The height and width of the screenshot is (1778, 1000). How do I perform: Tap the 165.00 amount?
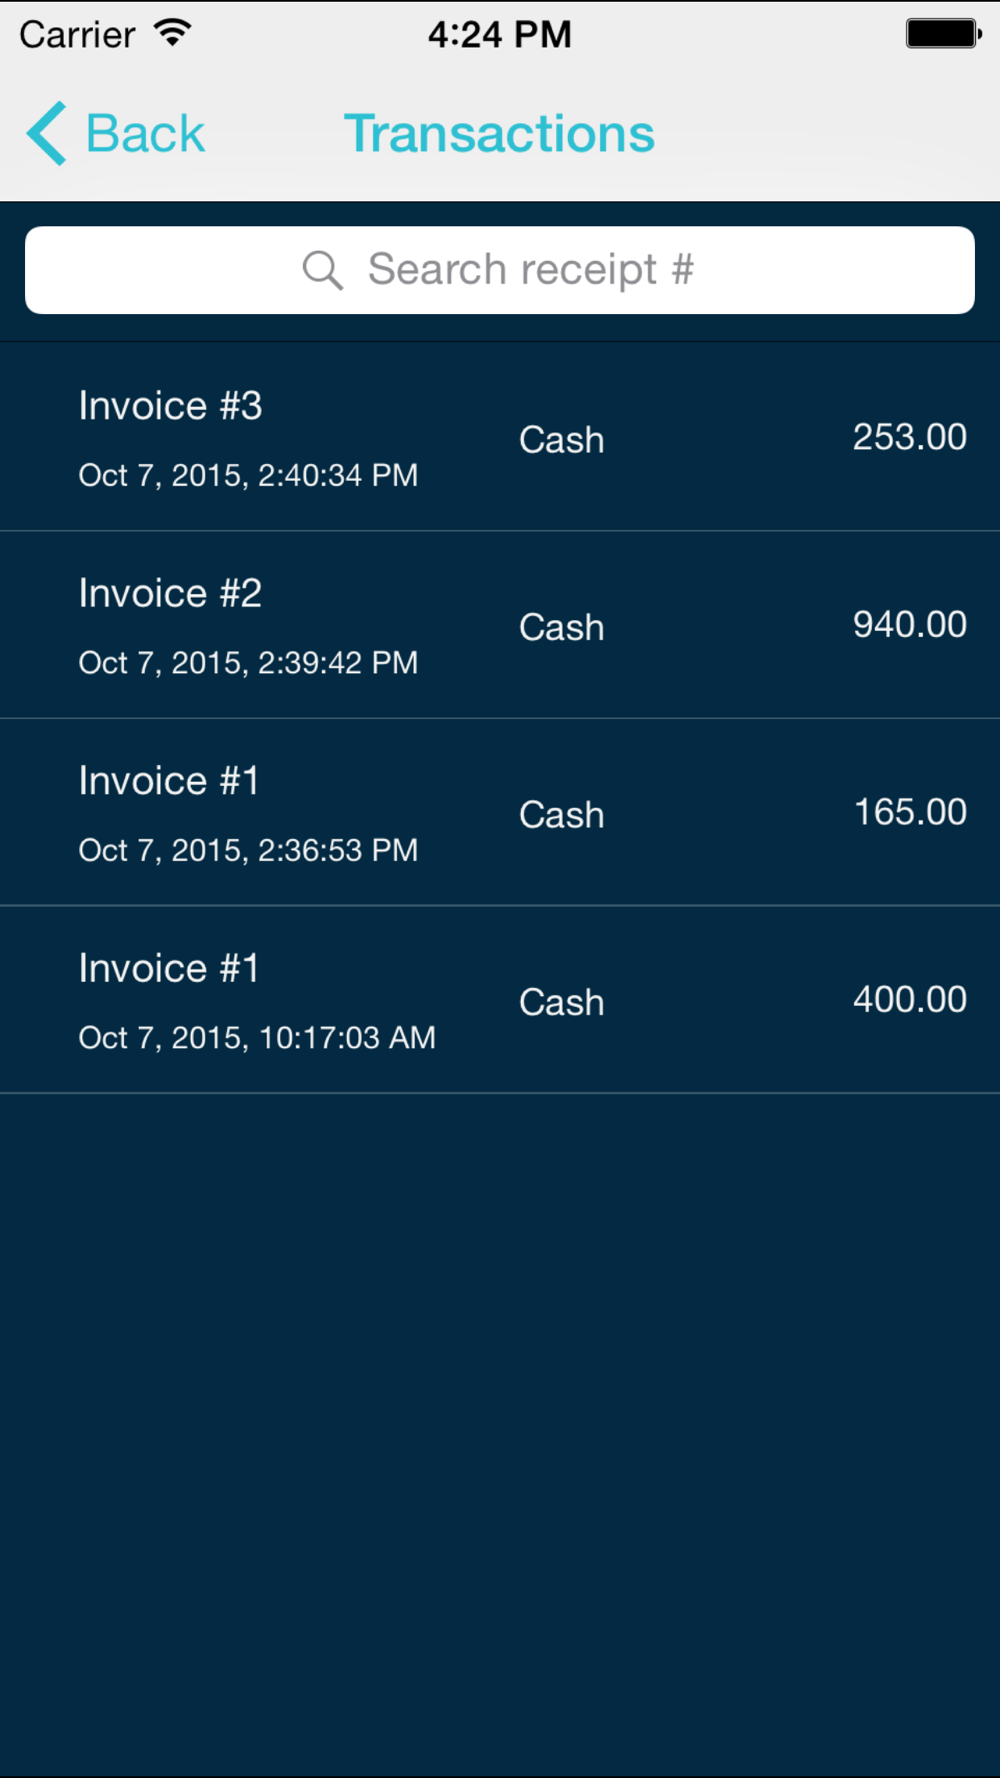coord(910,812)
